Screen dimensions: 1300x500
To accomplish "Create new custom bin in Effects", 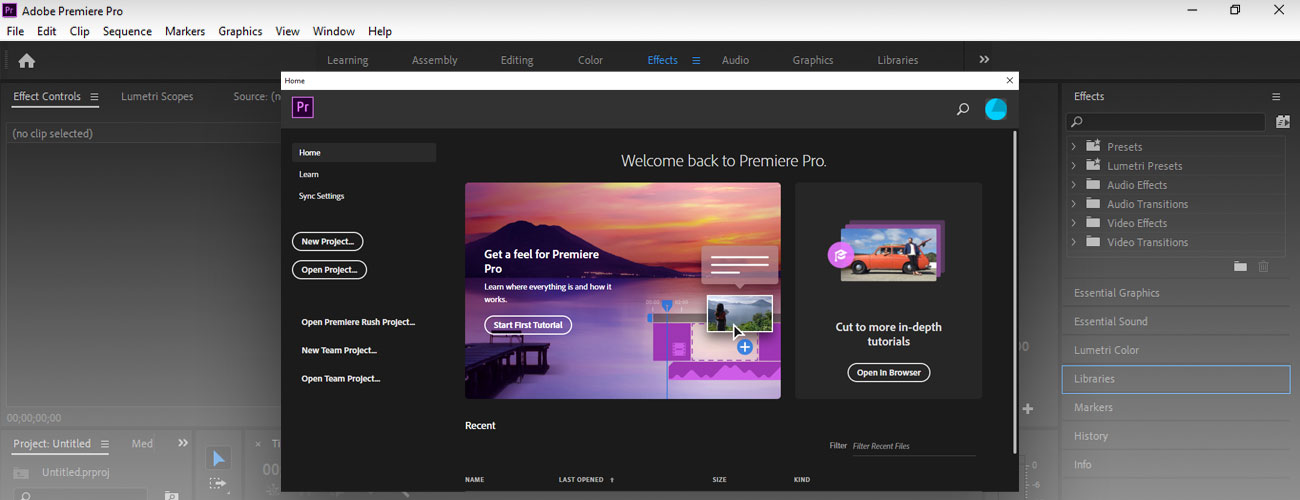I will (1240, 266).
